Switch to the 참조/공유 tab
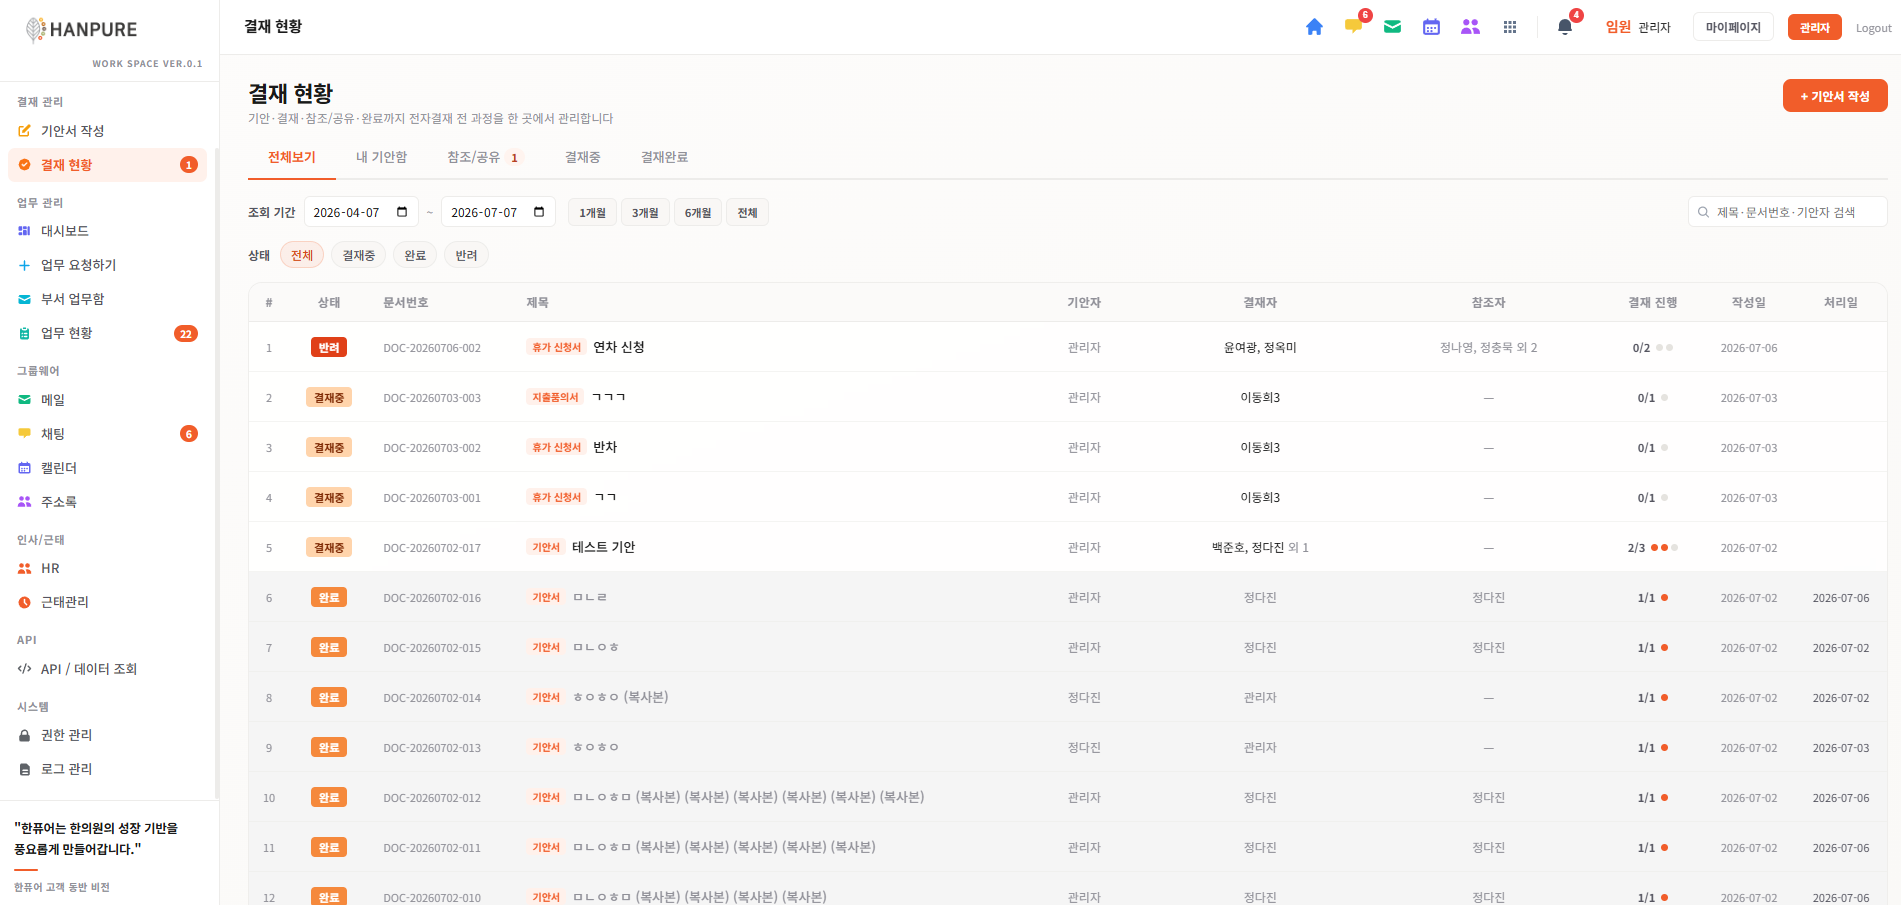The height and width of the screenshot is (905, 1901). [x=485, y=157]
